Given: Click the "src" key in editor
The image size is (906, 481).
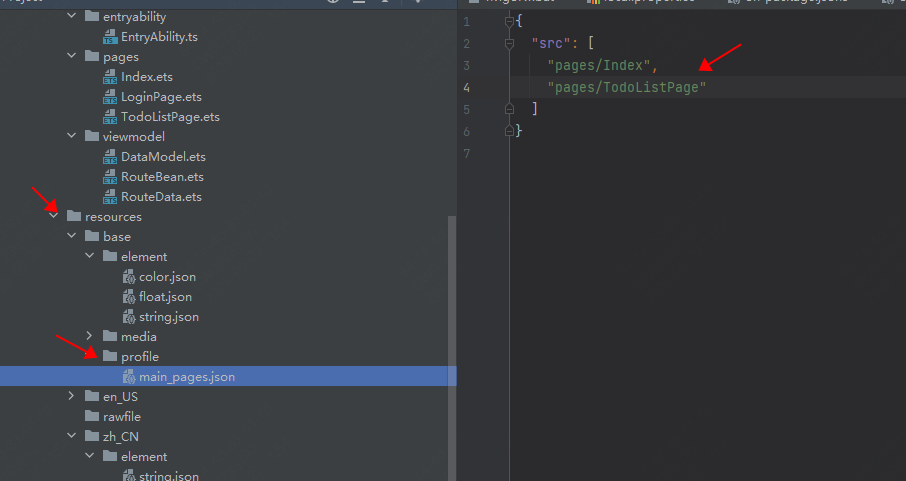Looking at the screenshot, I should (x=551, y=43).
